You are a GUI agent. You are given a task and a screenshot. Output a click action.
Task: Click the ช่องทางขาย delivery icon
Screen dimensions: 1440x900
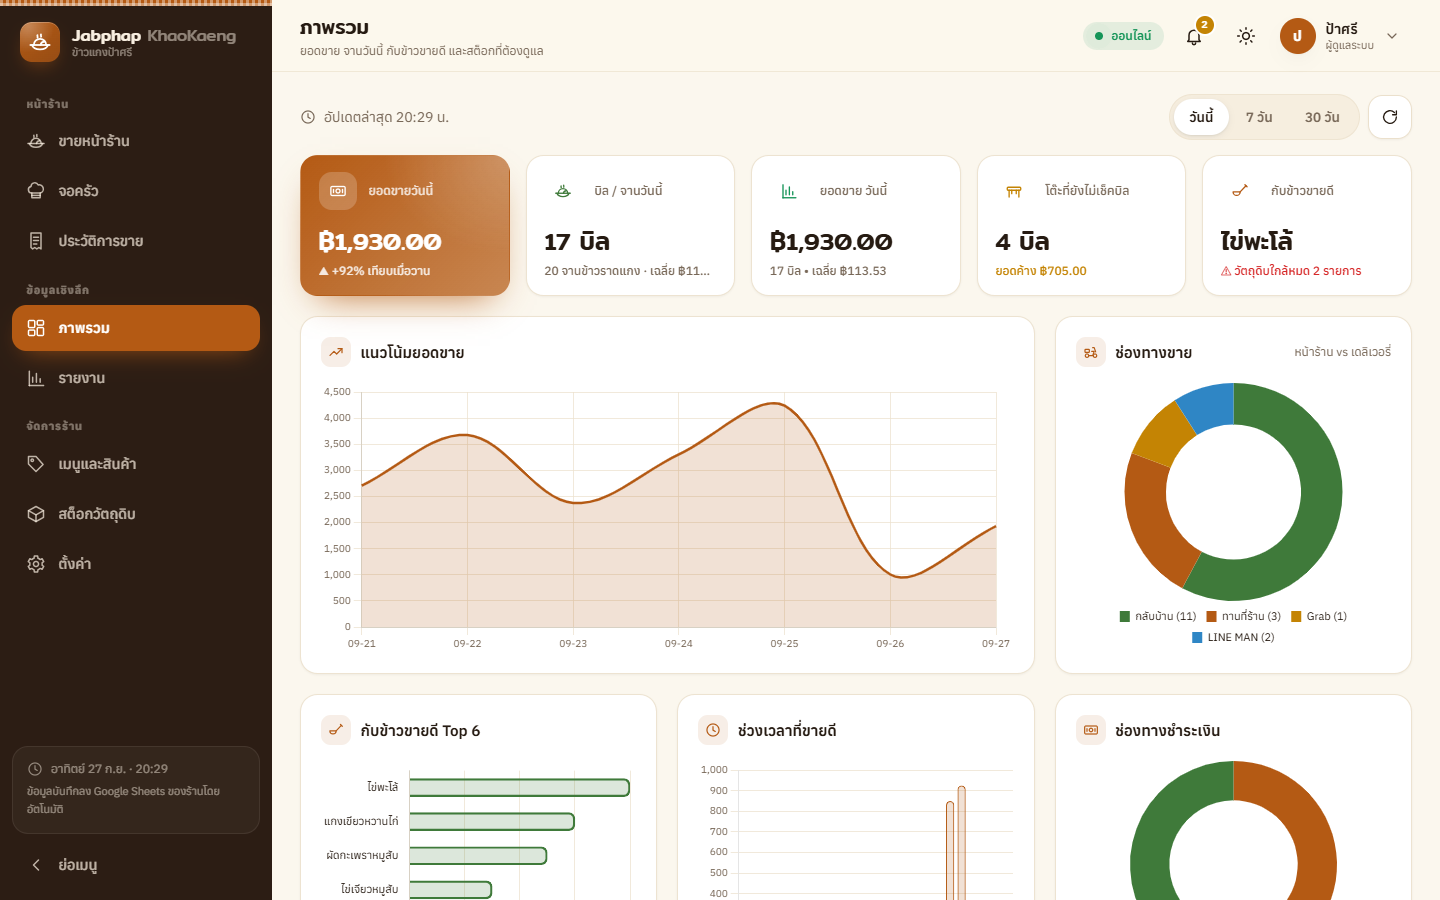point(1091,352)
